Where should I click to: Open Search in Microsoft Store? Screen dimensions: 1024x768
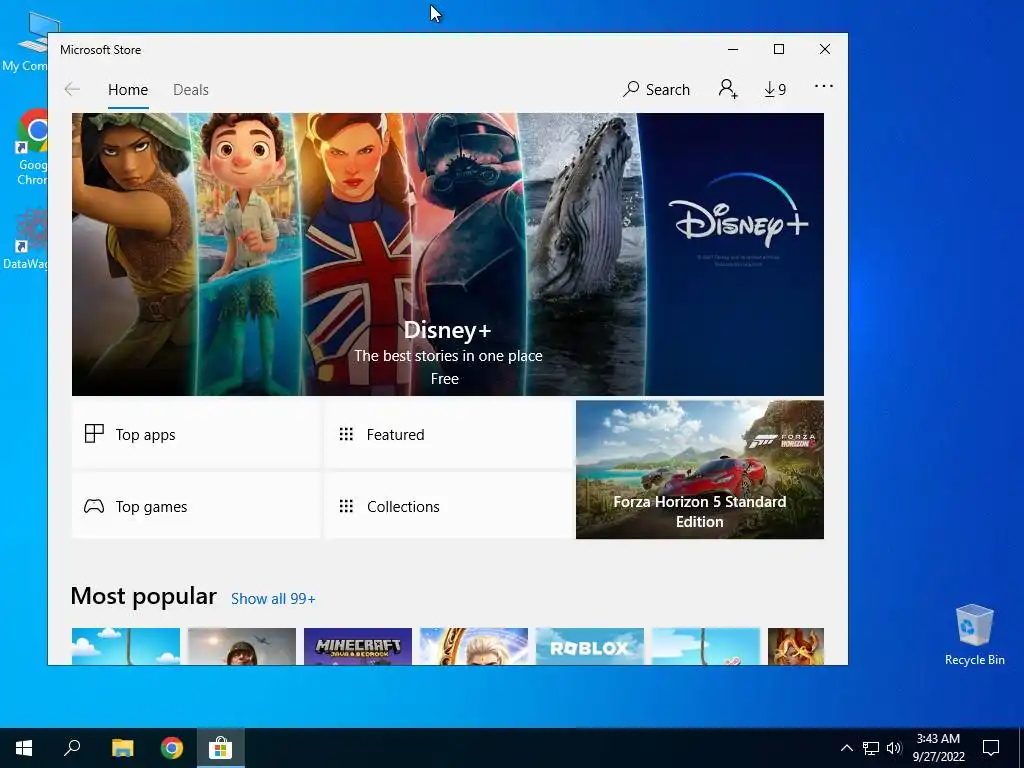click(656, 89)
